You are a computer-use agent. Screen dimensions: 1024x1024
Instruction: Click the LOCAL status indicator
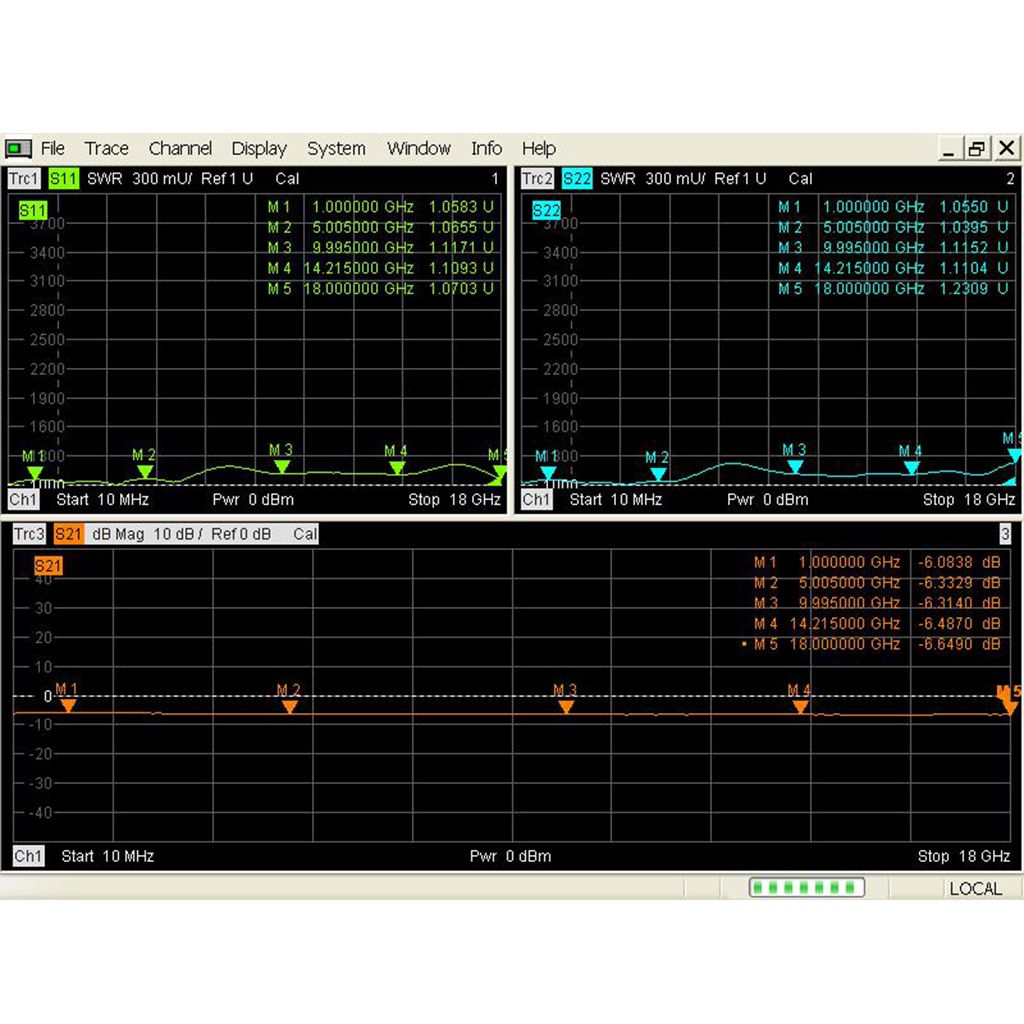click(976, 888)
